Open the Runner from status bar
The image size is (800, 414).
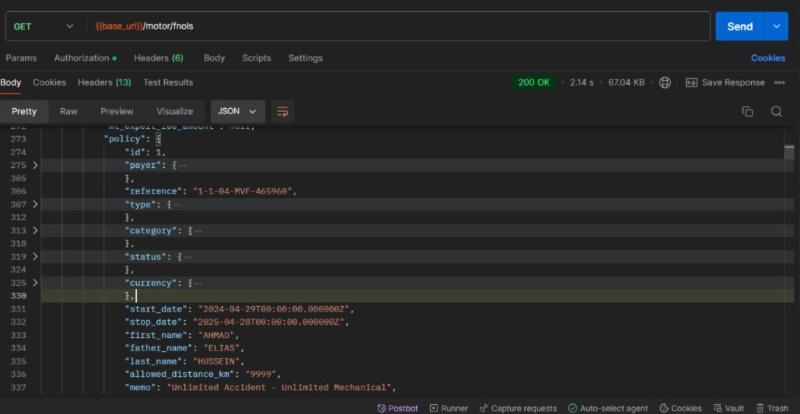point(449,408)
